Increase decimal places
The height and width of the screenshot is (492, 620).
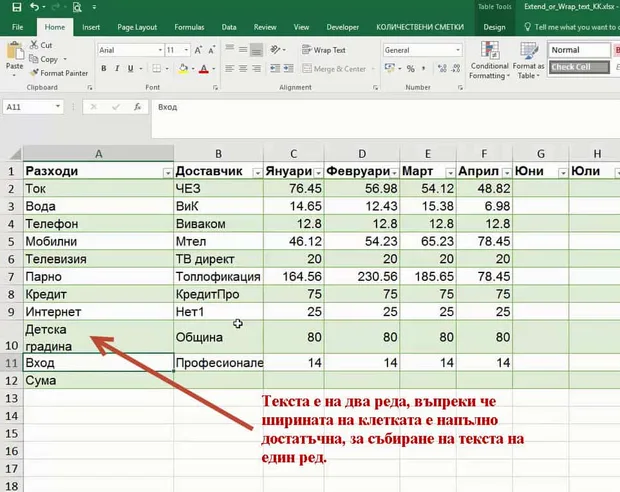pos(442,69)
